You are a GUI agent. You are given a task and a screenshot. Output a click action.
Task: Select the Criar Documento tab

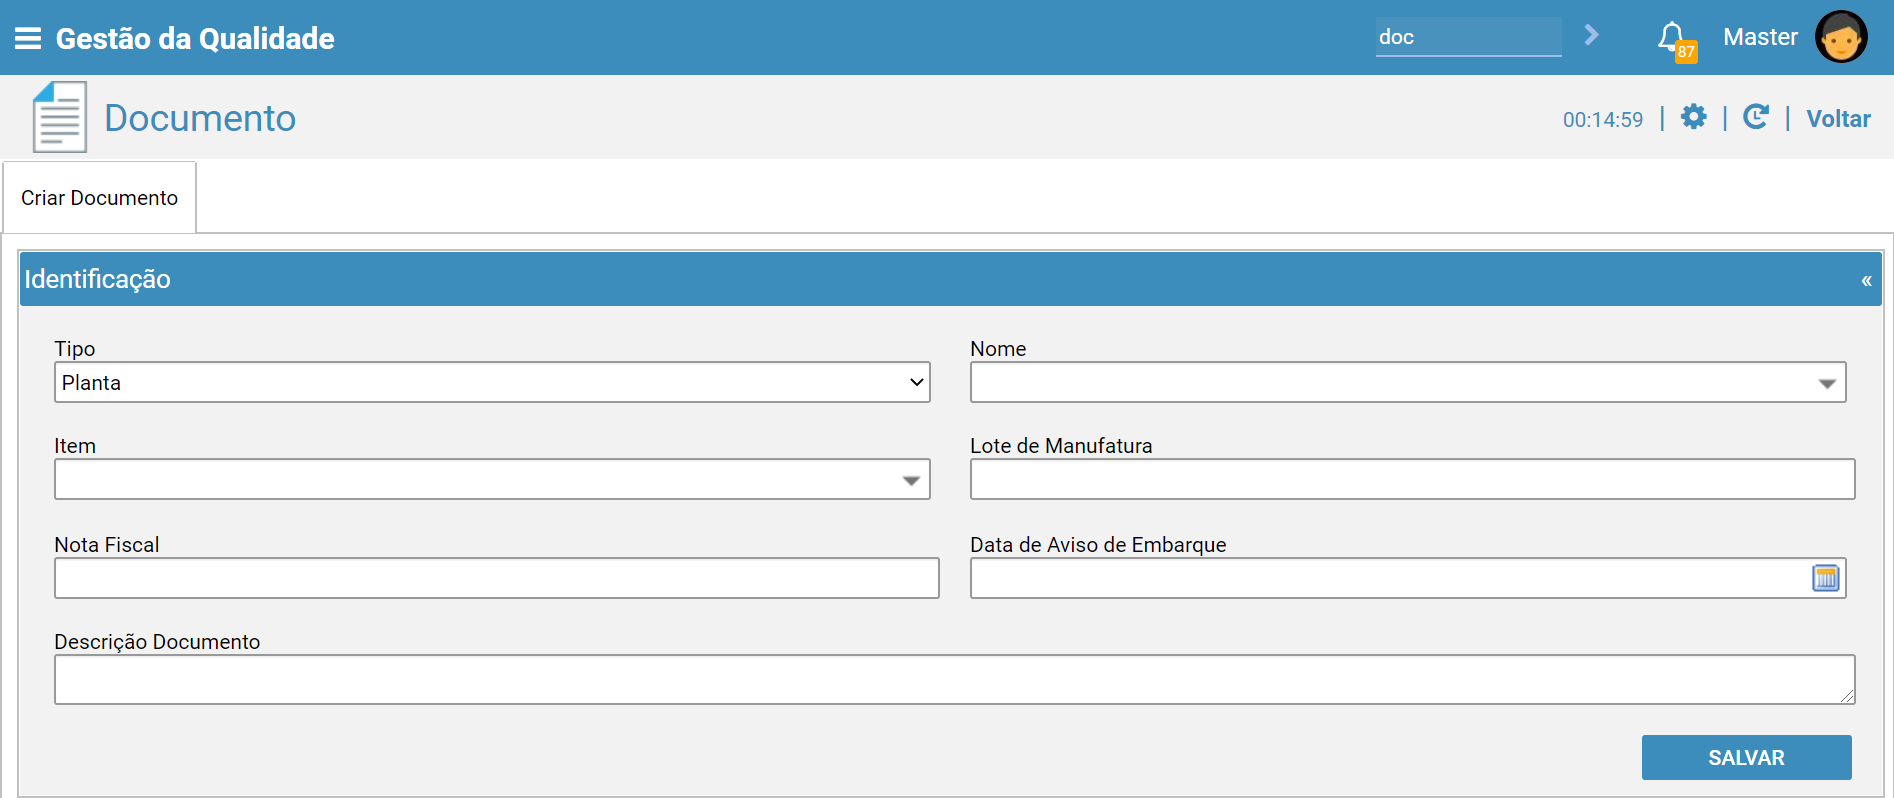(x=99, y=198)
